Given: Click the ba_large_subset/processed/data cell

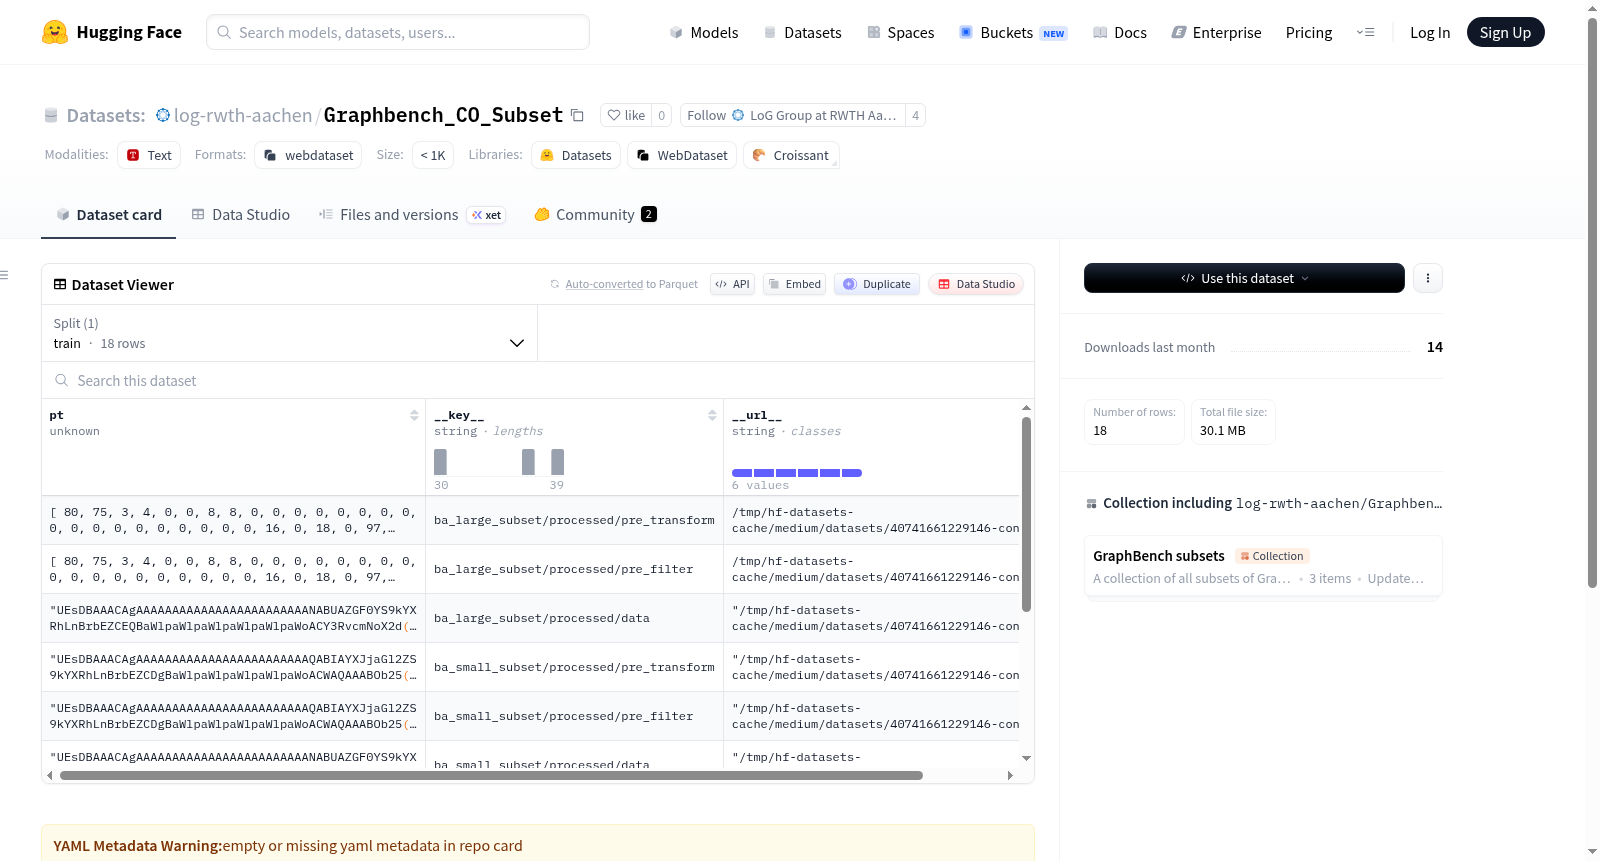Looking at the screenshot, I should pos(574,618).
